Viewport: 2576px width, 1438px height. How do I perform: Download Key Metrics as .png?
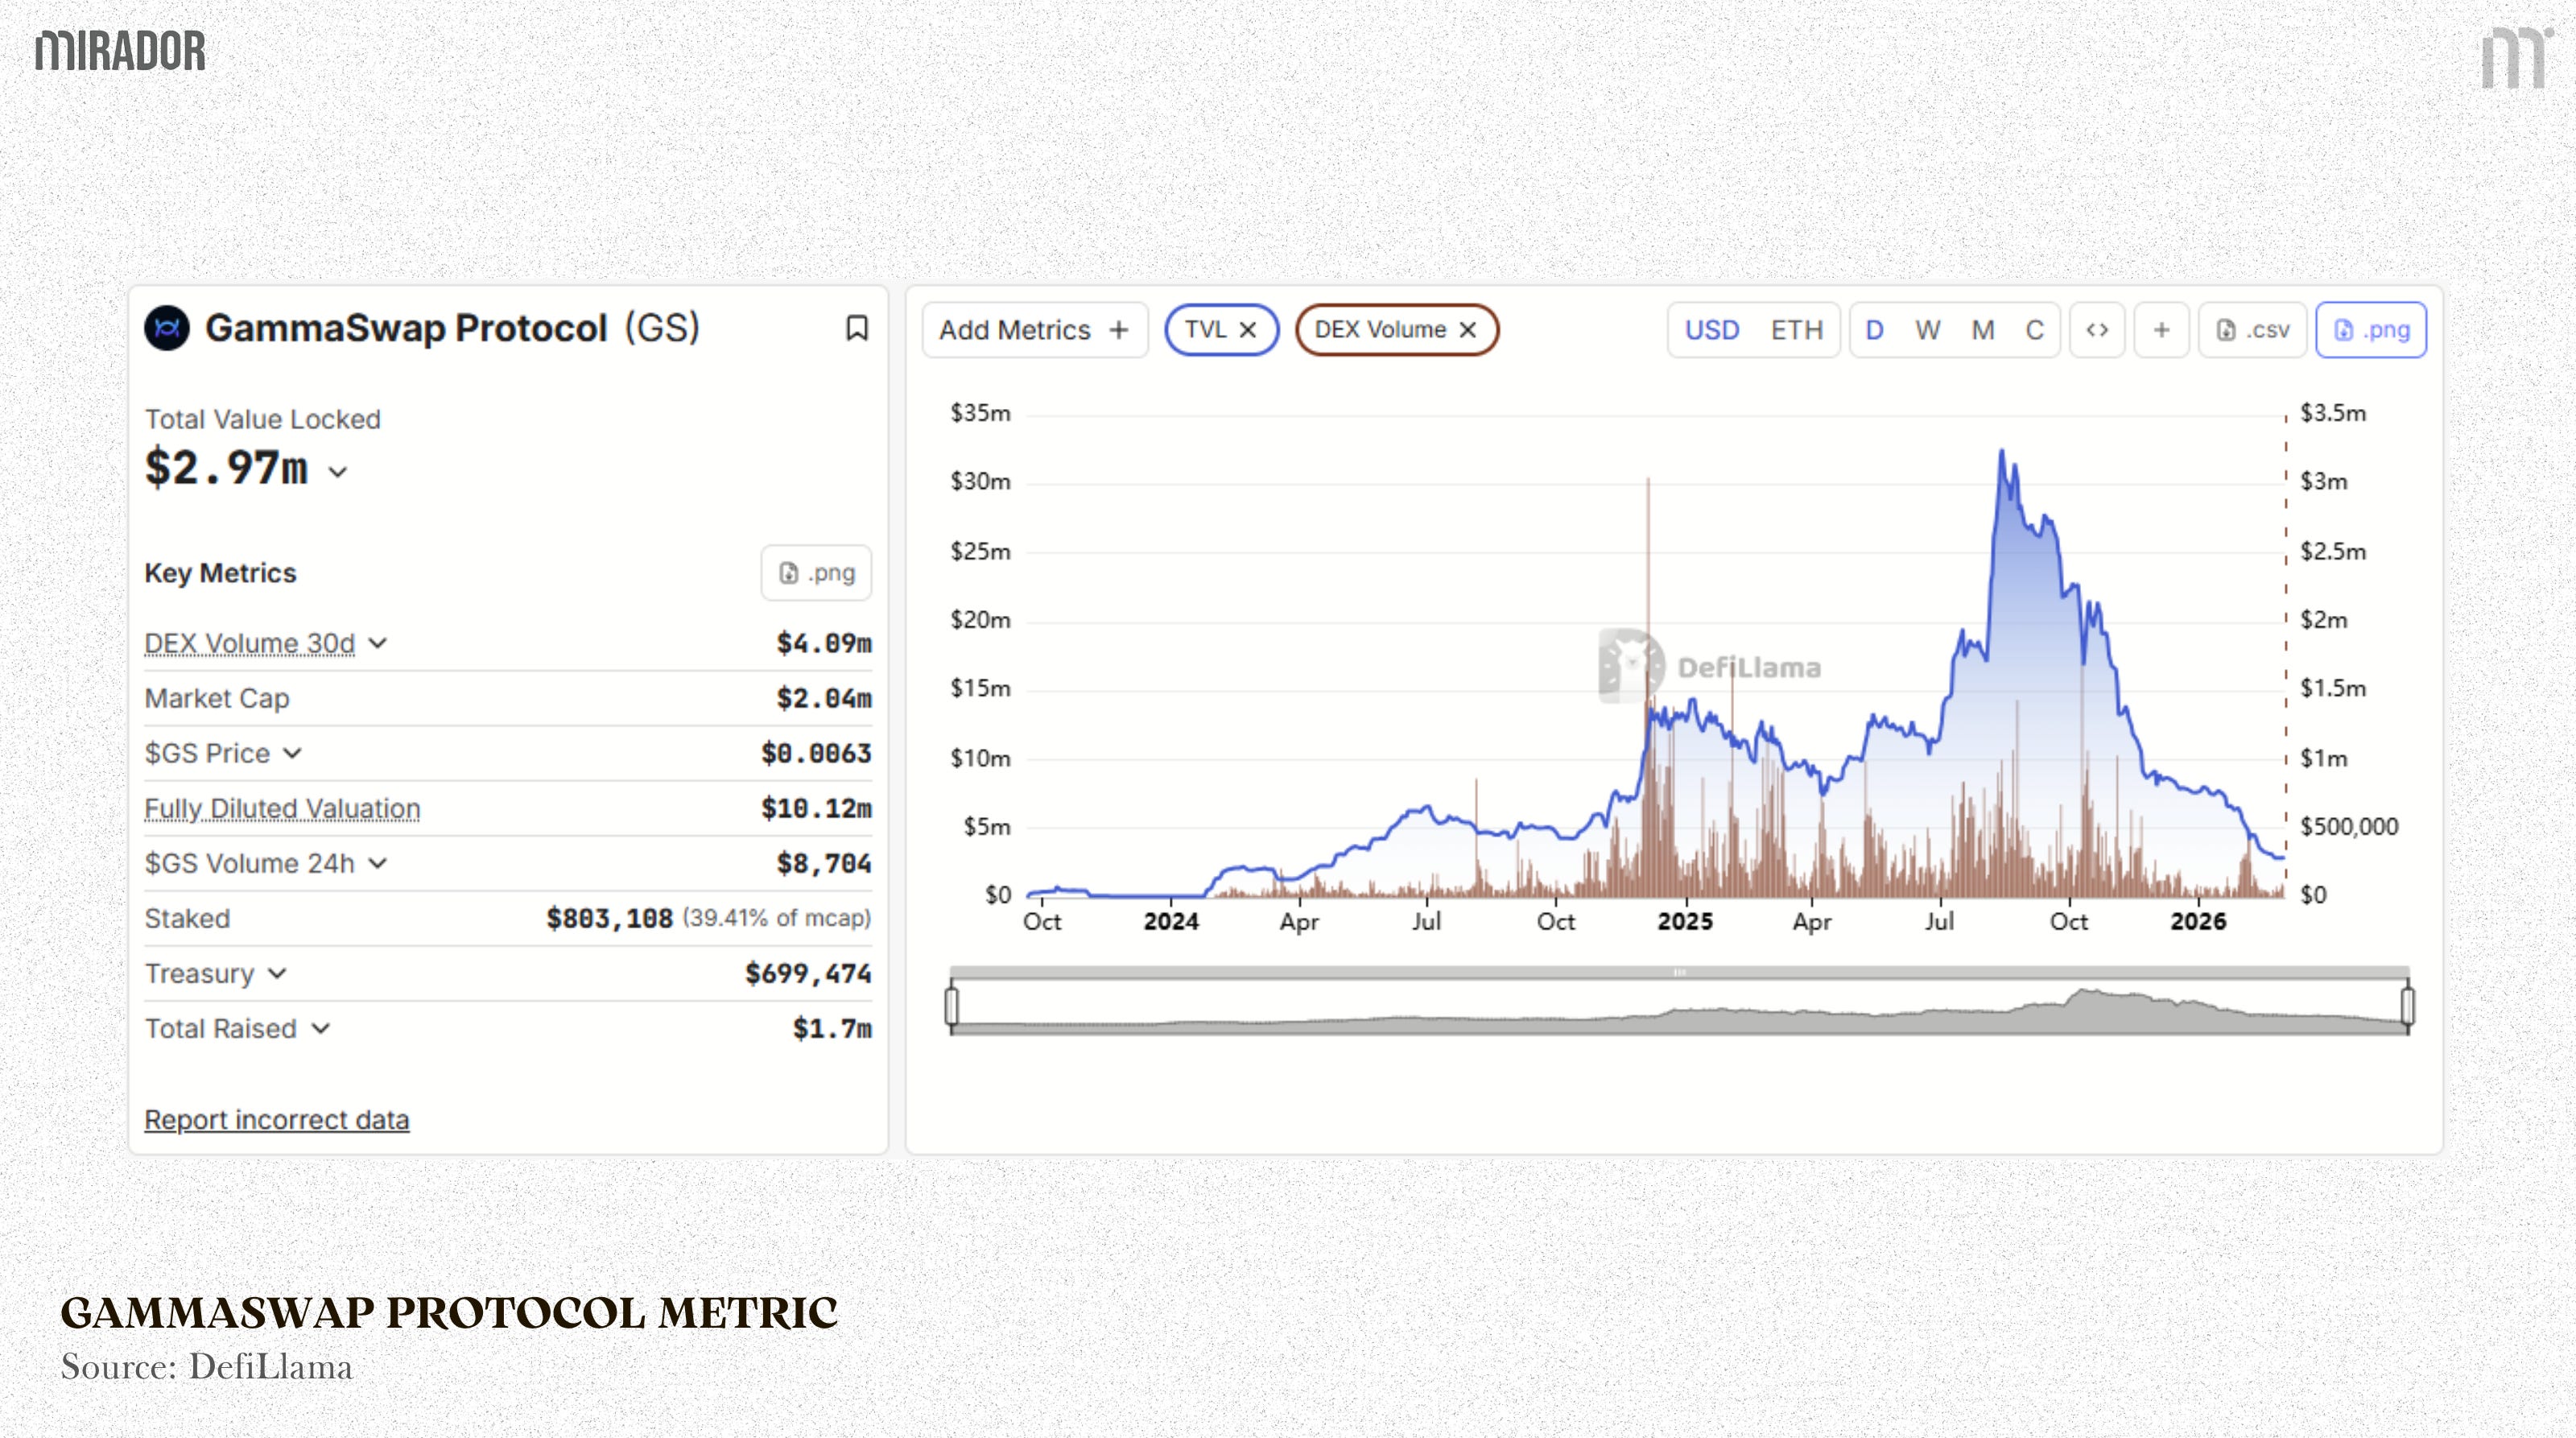tap(816, 573)
